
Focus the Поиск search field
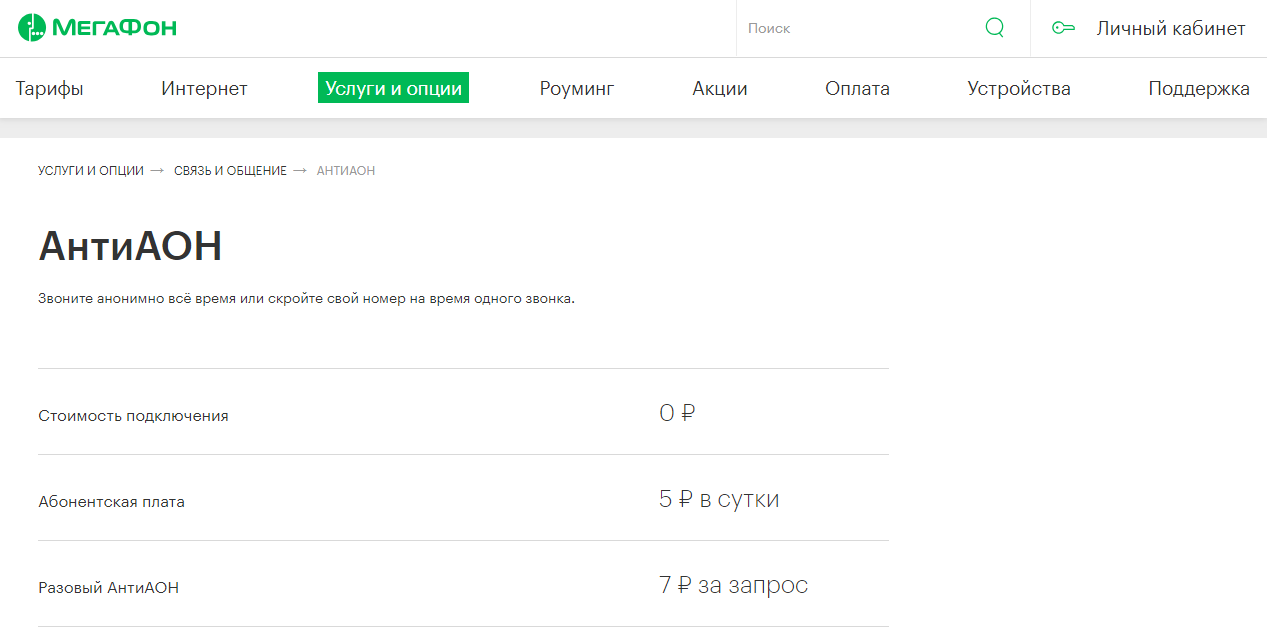[x=860, y=28]
